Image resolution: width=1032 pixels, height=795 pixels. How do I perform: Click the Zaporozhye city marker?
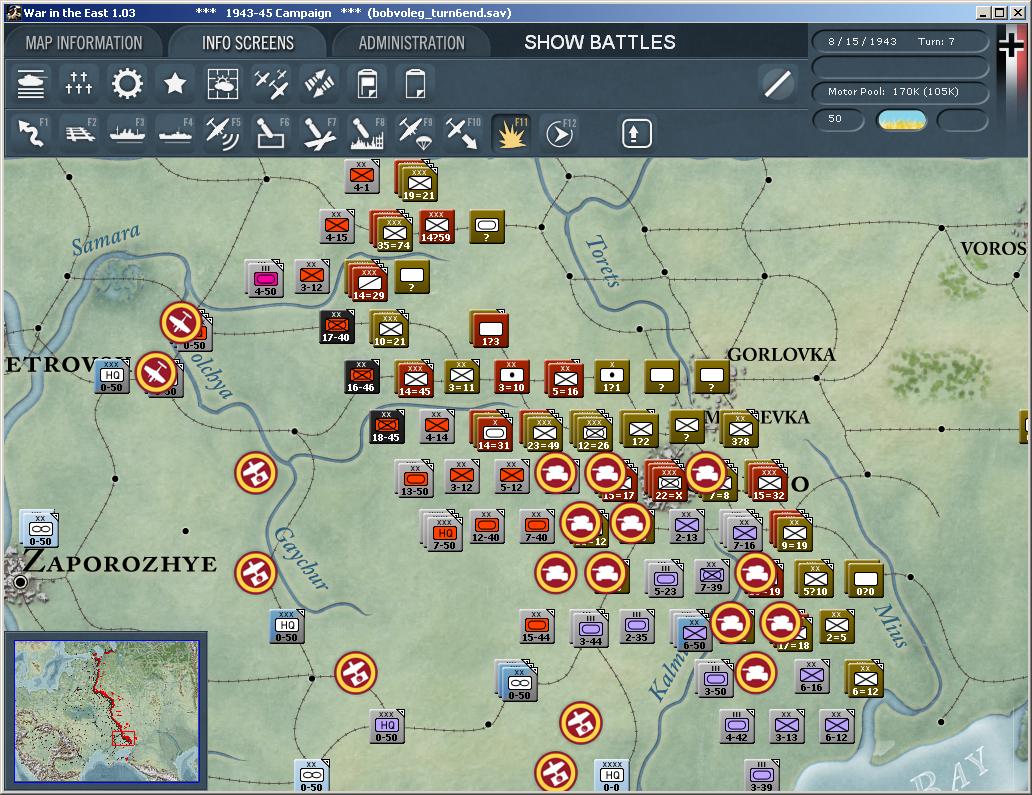click(x=20, y=582)
